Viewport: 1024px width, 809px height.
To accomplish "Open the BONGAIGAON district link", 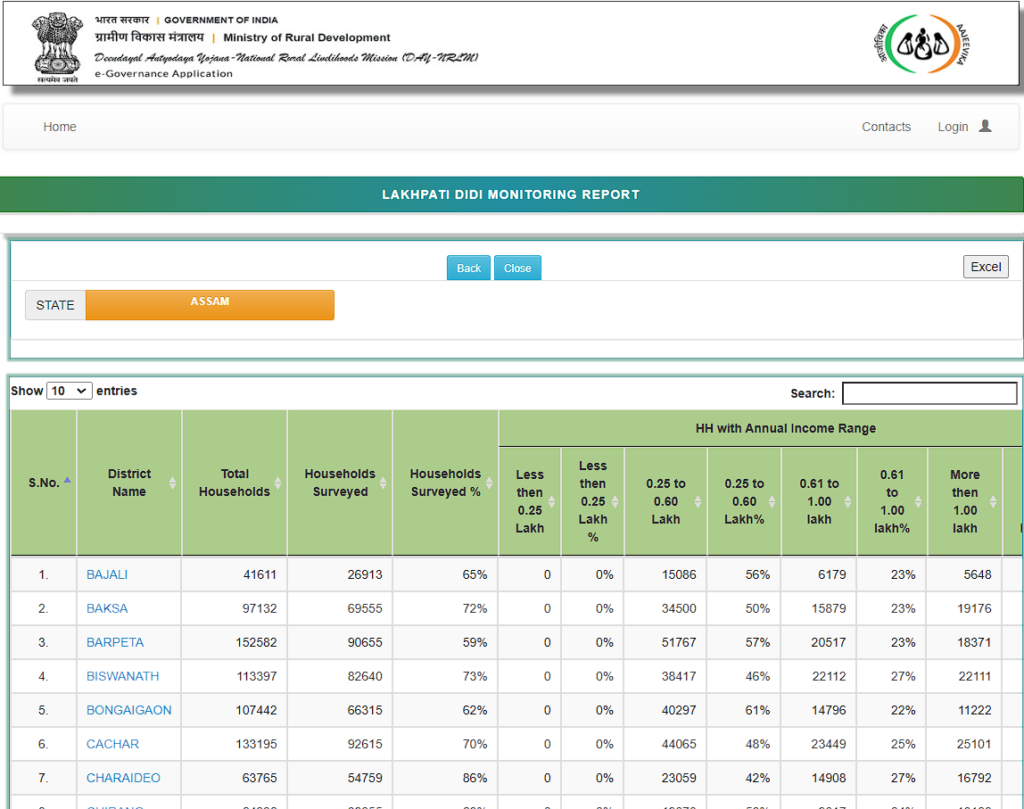I will click(129, 710).
